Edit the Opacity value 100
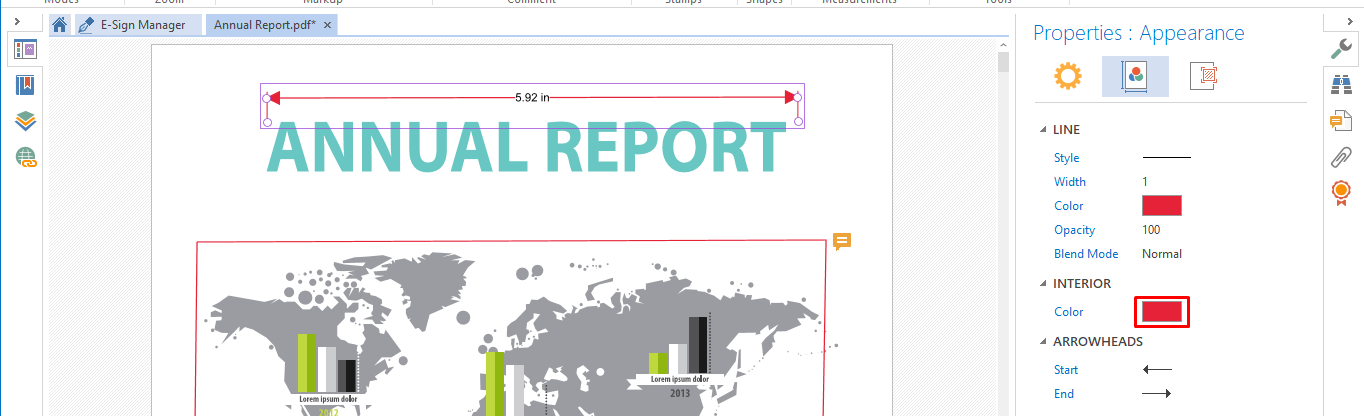This screenshot has width=1364, height=416. 1151,230
